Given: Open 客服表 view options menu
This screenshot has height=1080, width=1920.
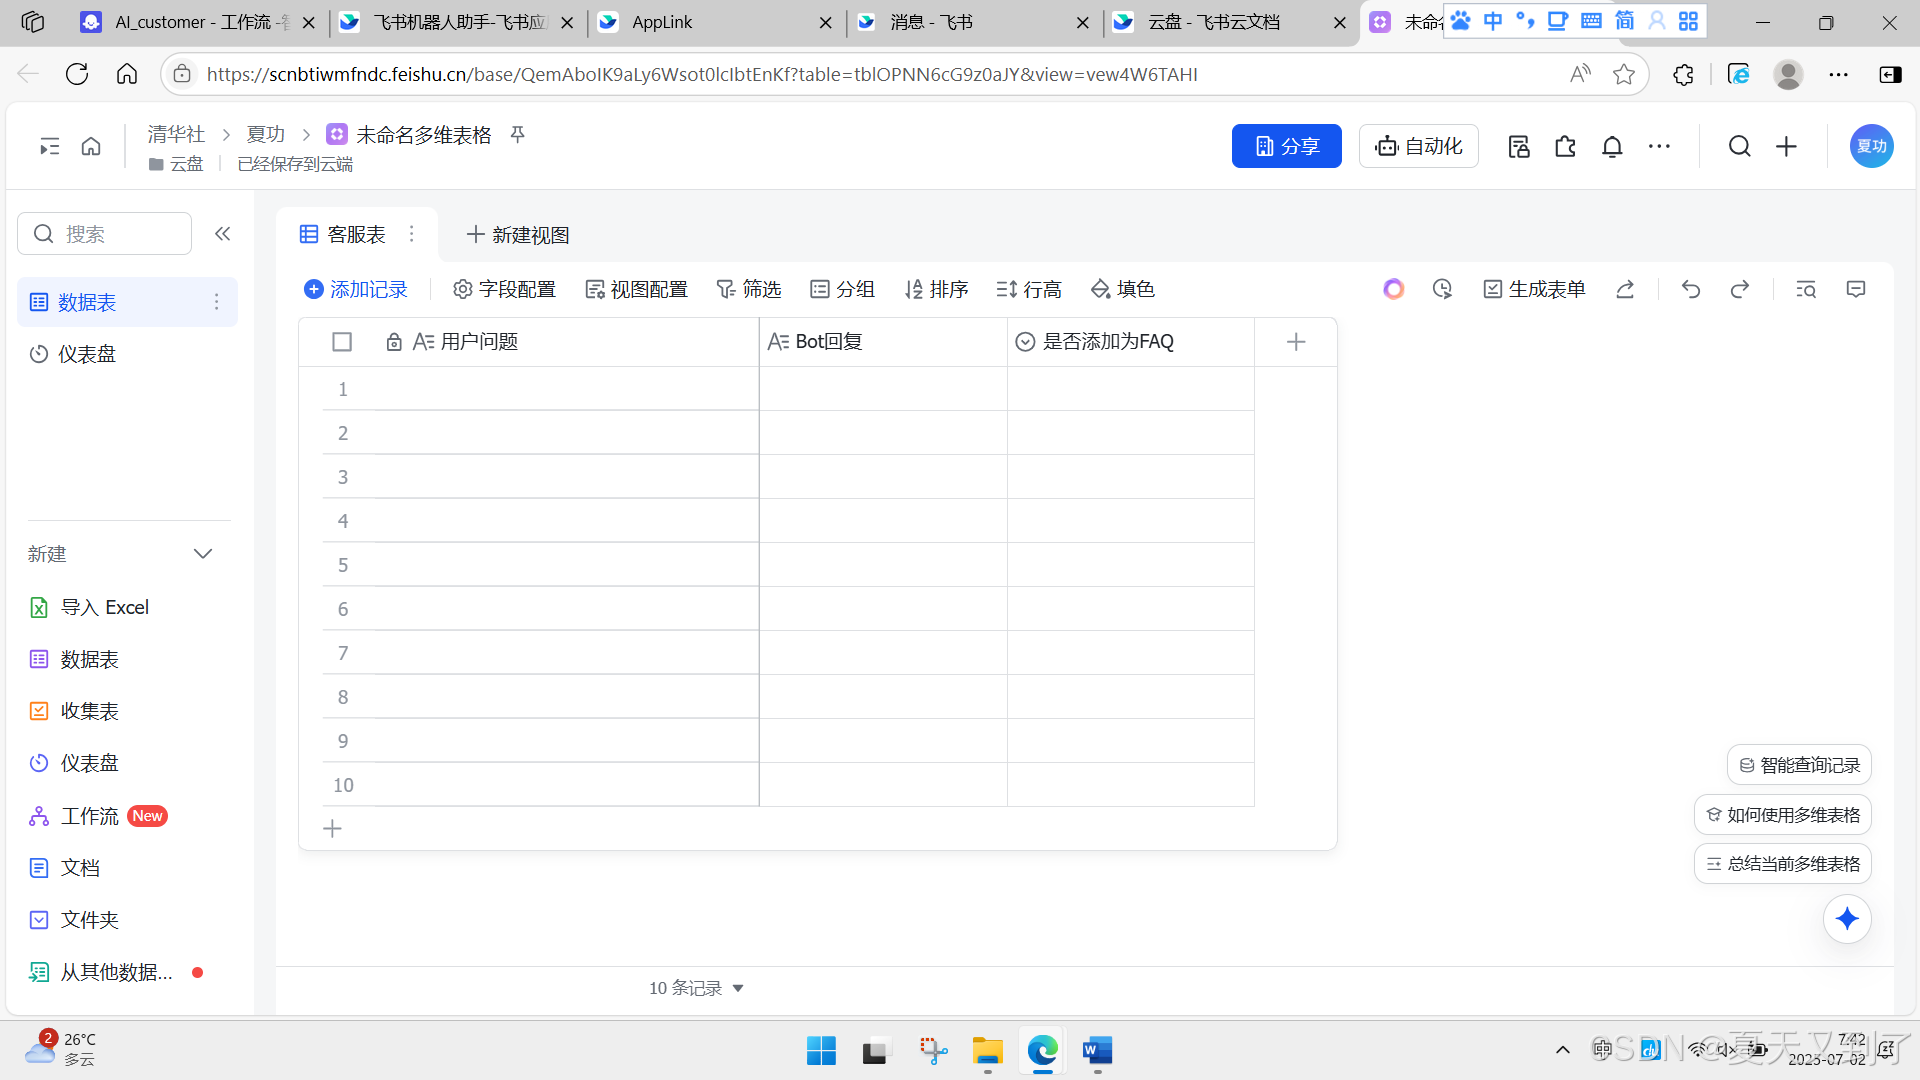Looking at the screenshot, I should pos(412,234).
